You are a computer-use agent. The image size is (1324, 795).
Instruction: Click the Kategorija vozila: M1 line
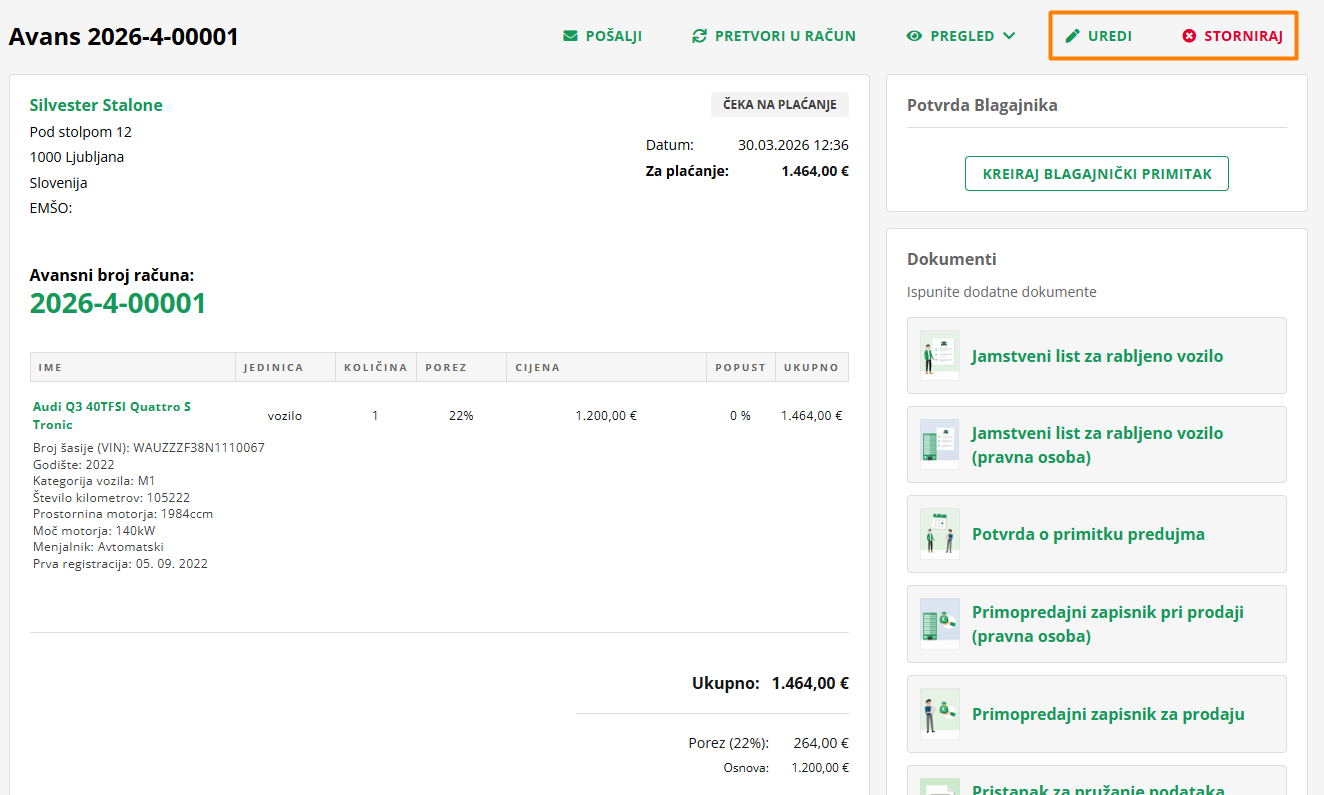94,481
